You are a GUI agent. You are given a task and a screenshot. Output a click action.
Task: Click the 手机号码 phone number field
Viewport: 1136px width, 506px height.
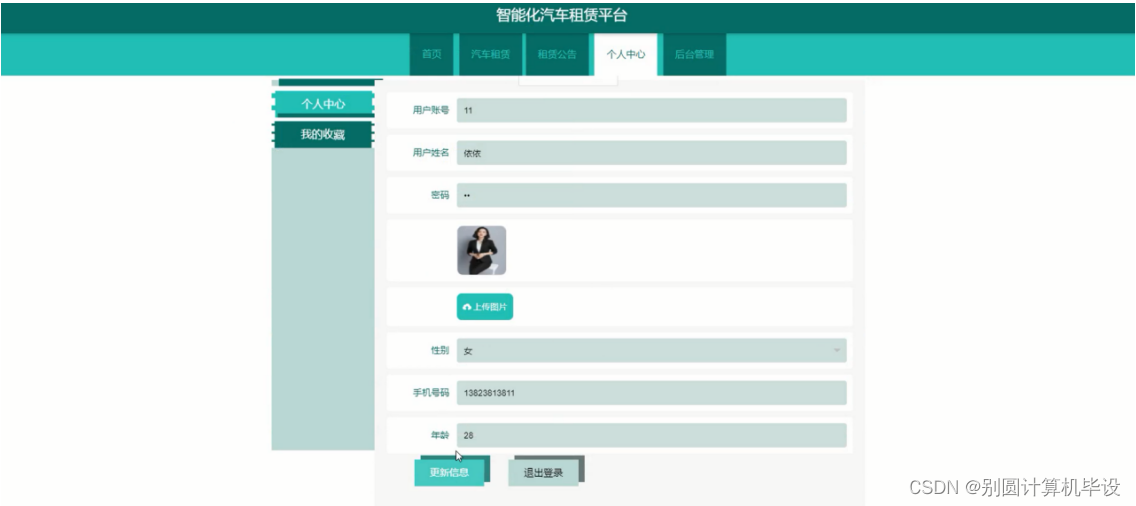click(x=651, y=393)
